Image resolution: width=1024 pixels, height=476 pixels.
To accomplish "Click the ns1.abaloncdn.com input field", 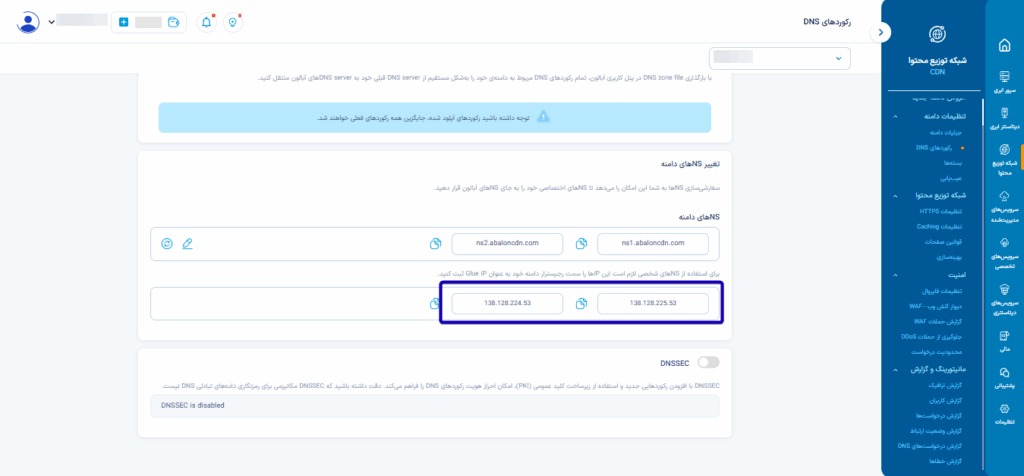I will (653, 244).
